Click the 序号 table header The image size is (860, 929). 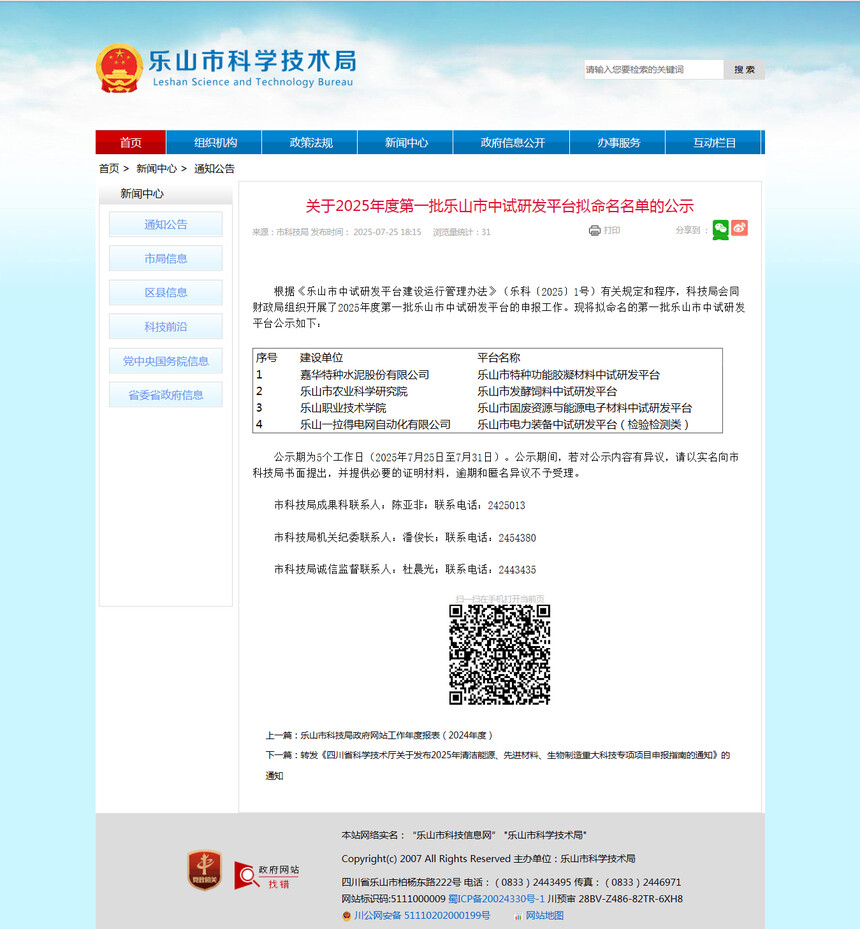[267, 358]
